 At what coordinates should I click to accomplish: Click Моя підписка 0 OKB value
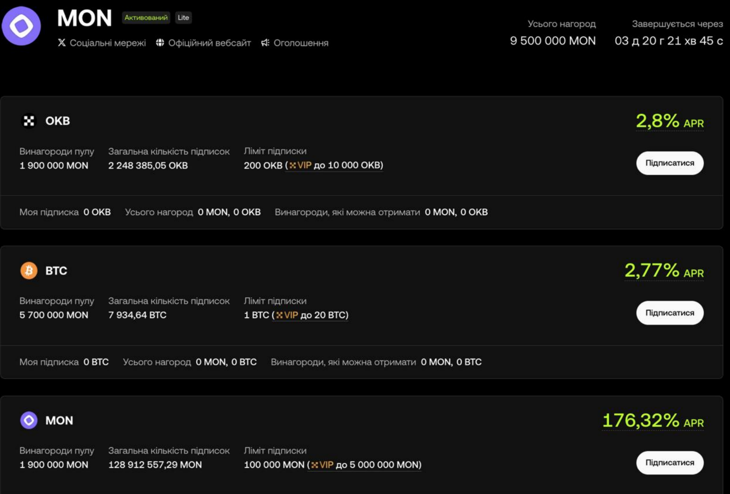(x=97, y=212)
